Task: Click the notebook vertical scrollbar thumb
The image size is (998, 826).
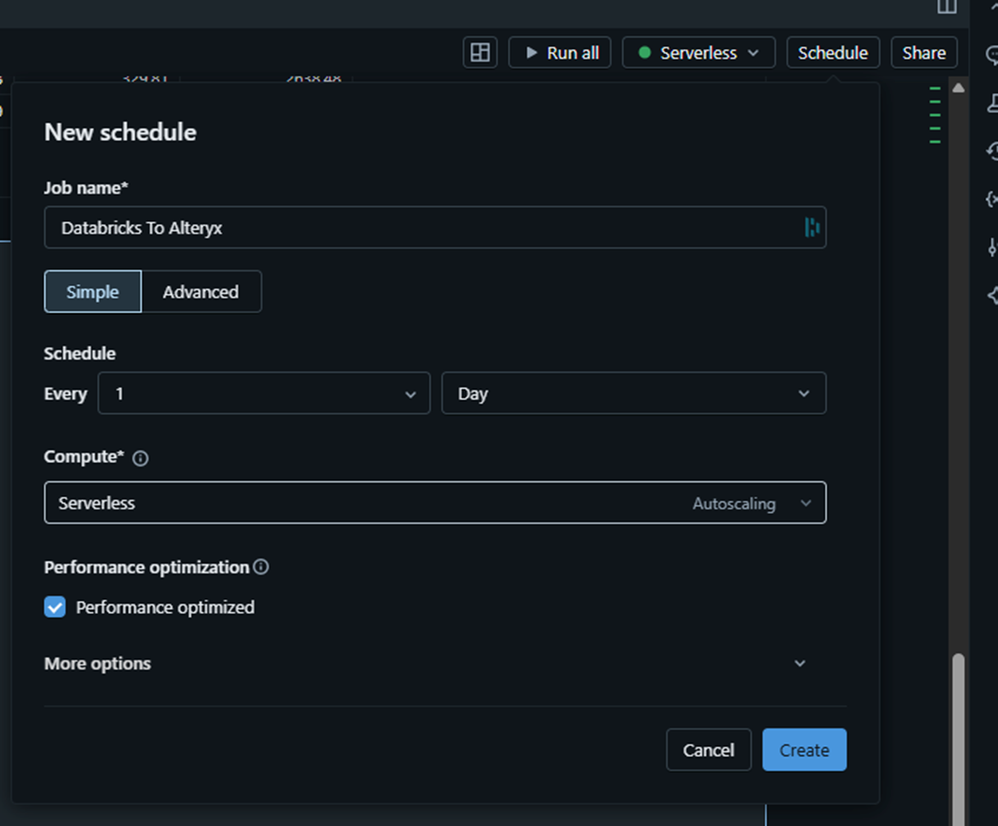Action: tap(958, 738)
